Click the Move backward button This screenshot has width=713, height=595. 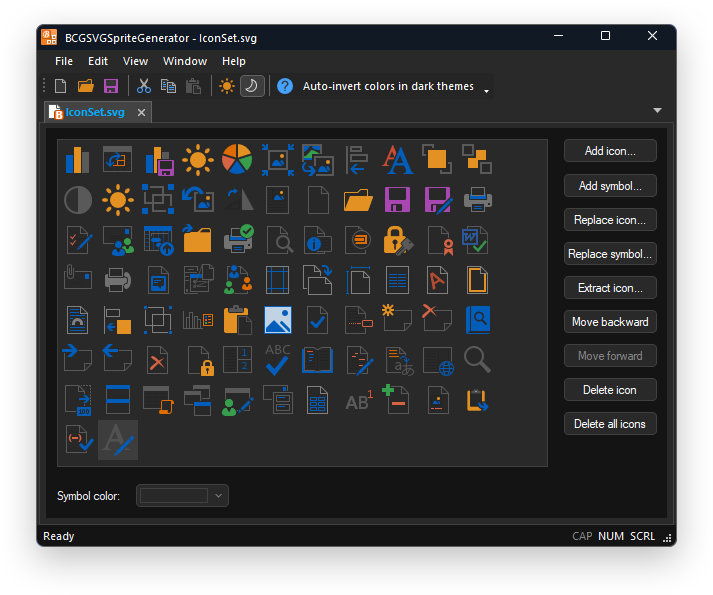click(610, 322)
